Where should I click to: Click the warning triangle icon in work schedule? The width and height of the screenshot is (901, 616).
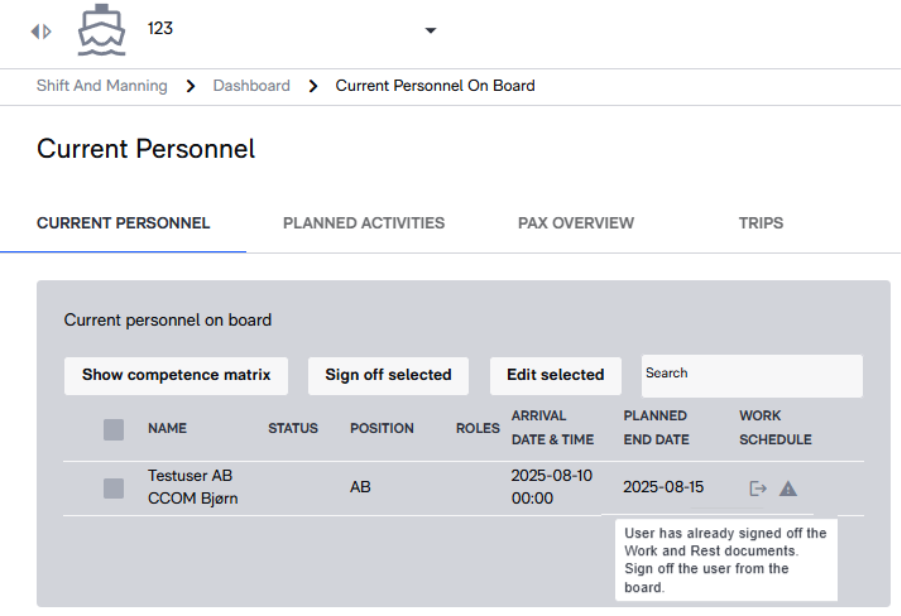[x=788, y=488]
